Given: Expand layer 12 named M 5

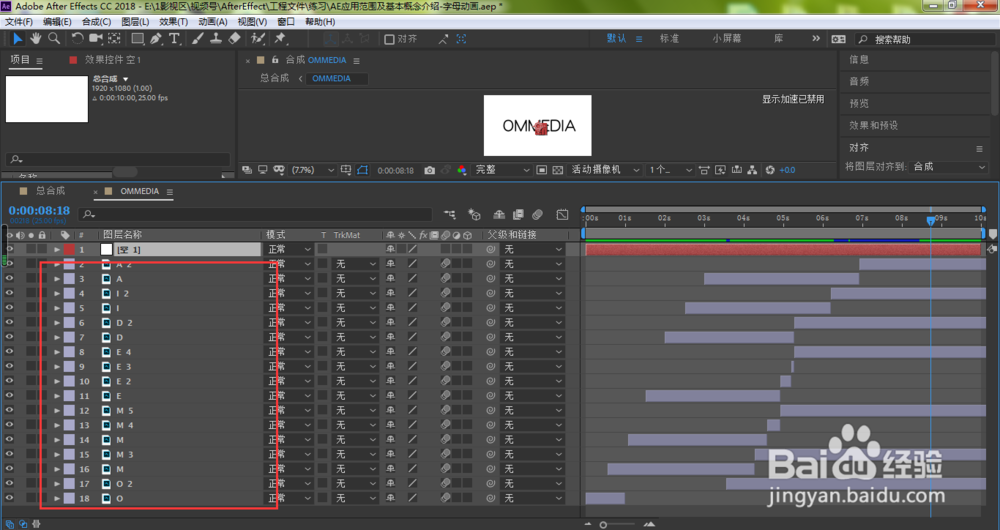Looking at the screenshot, I should [x=57, y=410].
